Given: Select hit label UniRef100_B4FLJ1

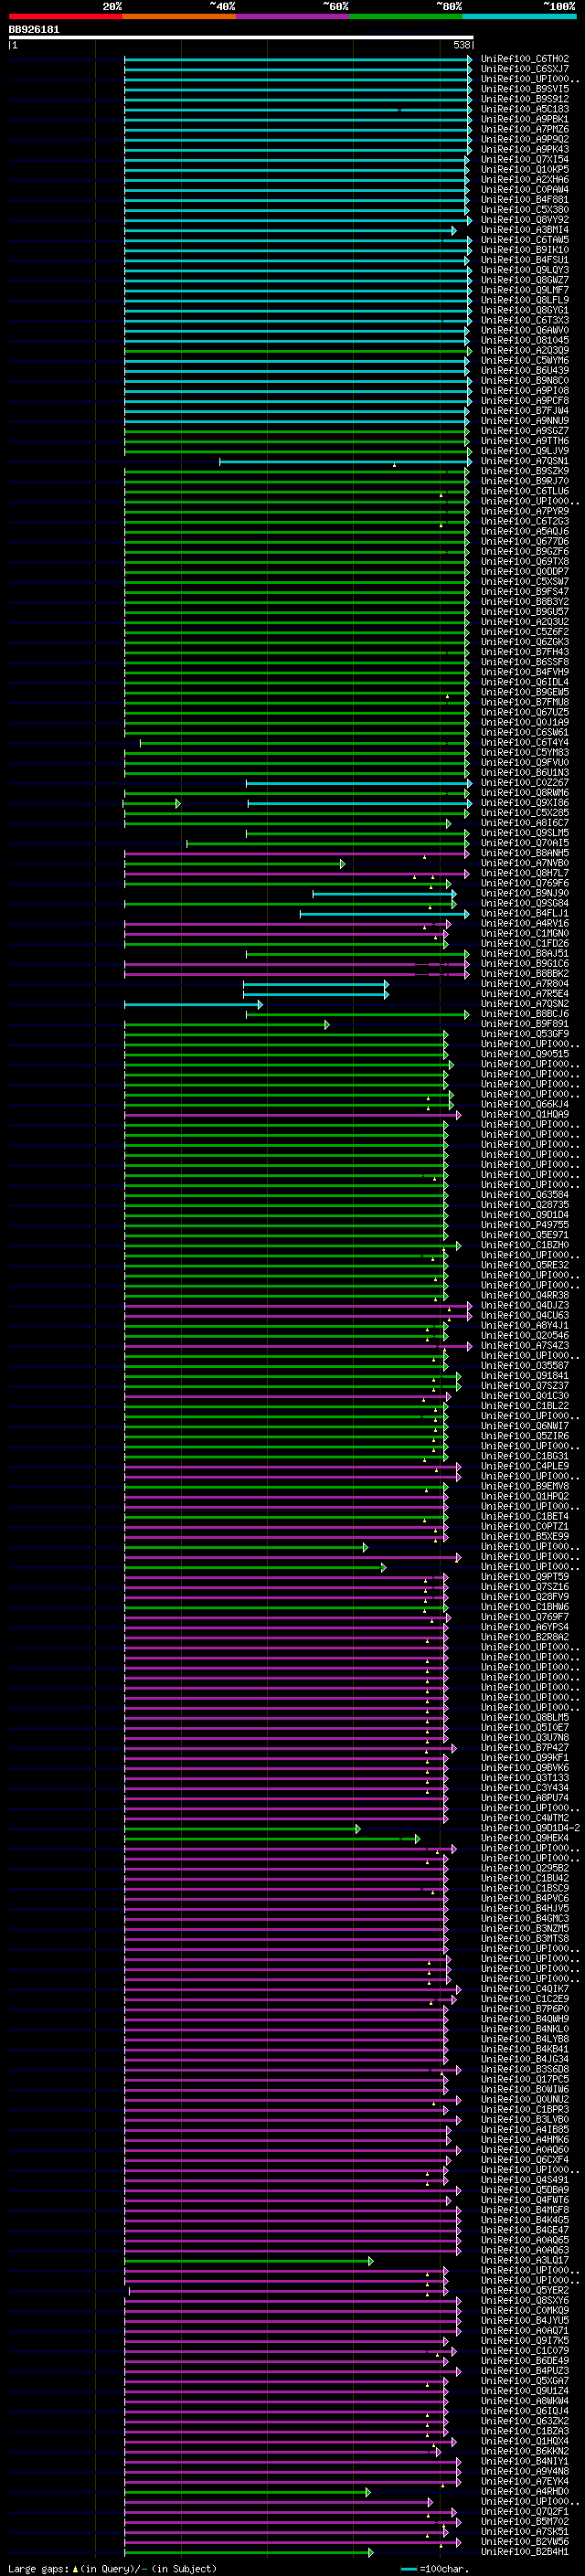Looking at the screenshot, I should [525, 913].
